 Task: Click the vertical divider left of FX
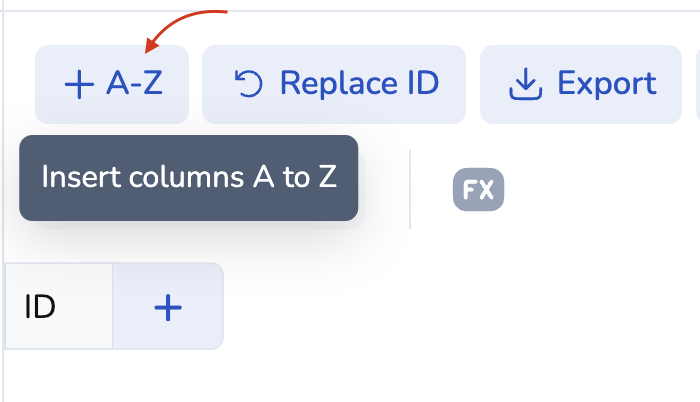pos(410,189)
